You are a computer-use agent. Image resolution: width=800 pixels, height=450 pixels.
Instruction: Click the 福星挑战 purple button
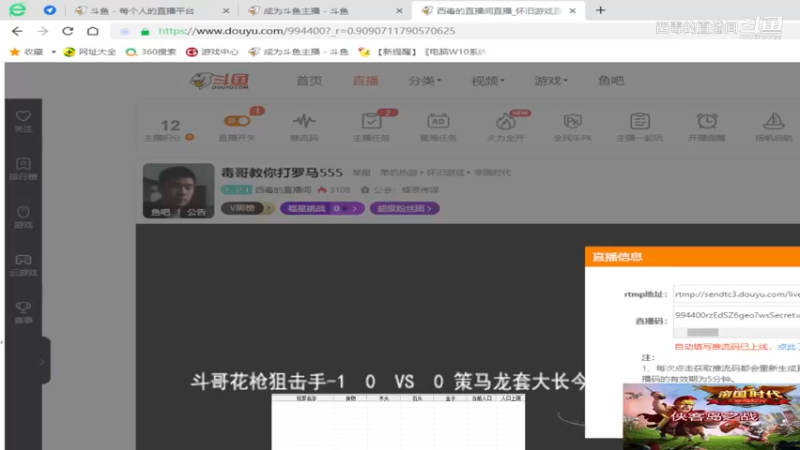tap(322, 208)
